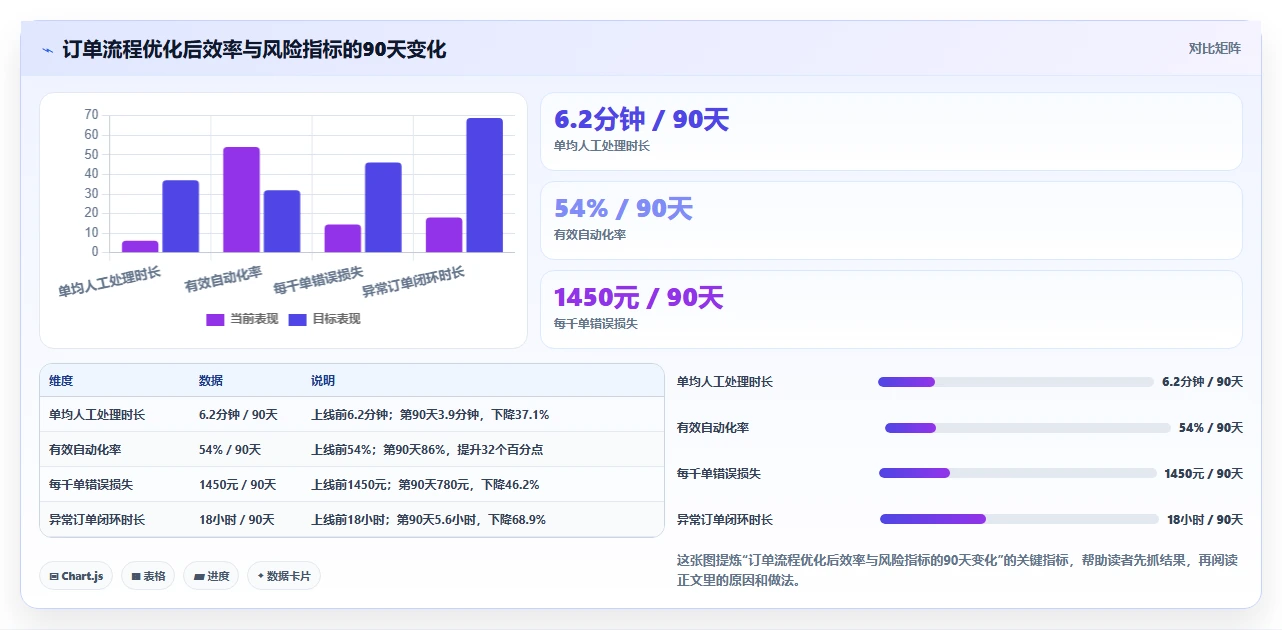The width and height of the screenshot is (1282, 630).
Task: Click the blue 单均人工处理时长 chart bar
Action: 180,216
